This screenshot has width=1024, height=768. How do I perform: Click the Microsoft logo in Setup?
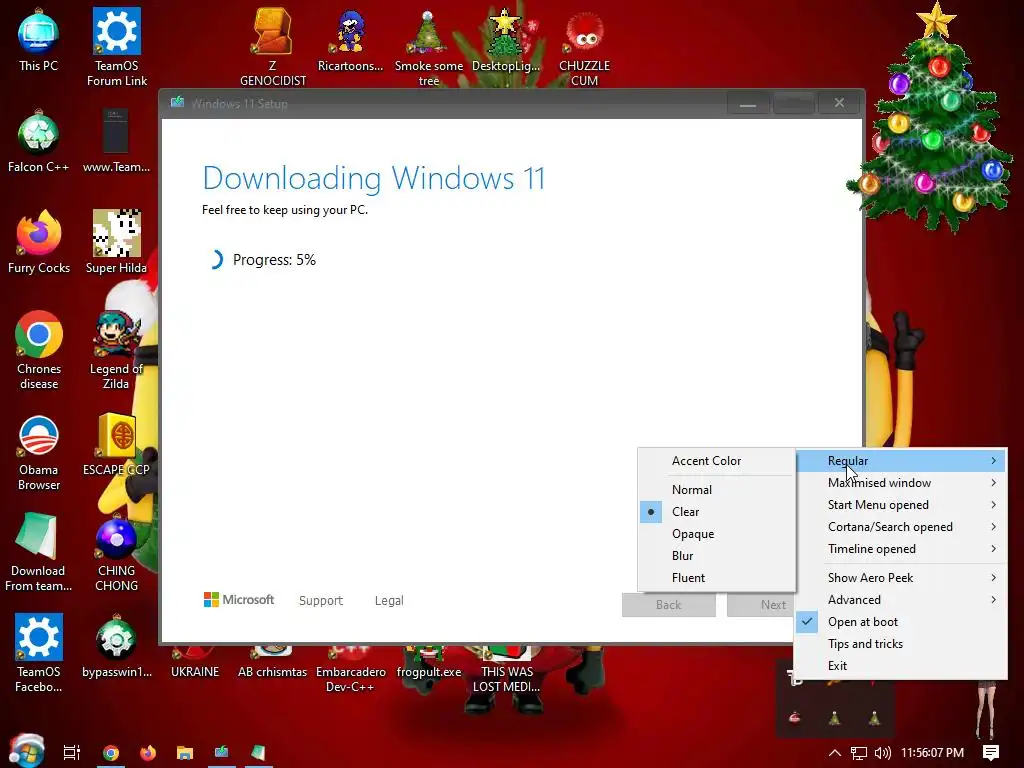(x=239, y=600)
